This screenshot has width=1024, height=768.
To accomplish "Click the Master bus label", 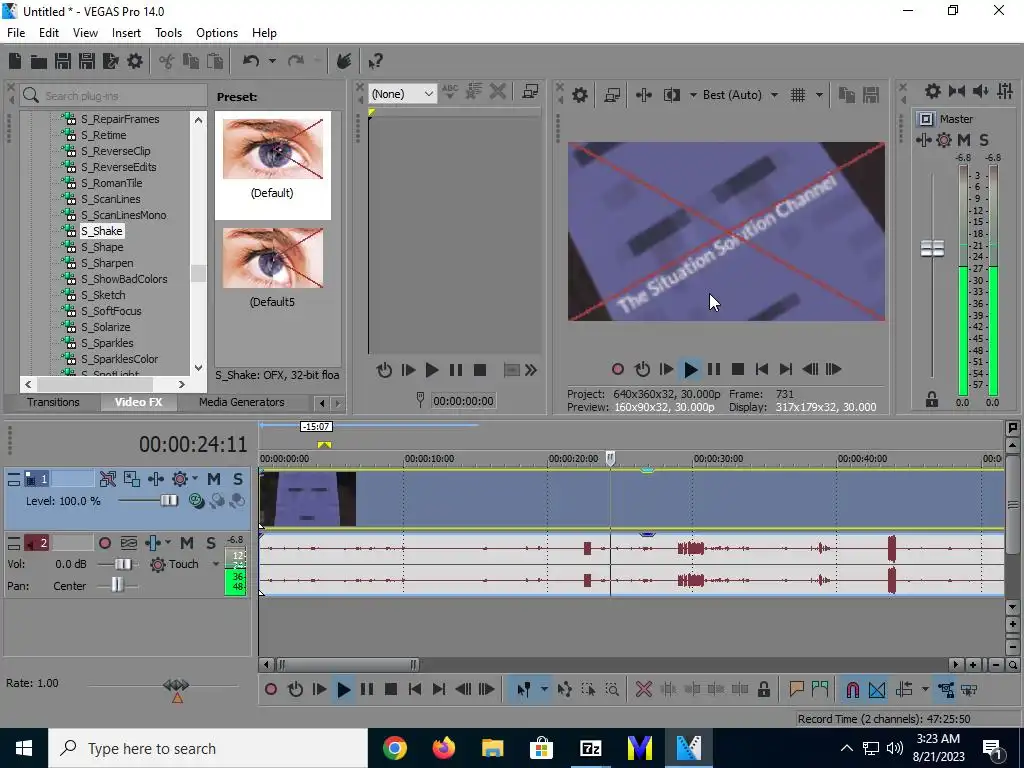I will click(x=956, y=119).
